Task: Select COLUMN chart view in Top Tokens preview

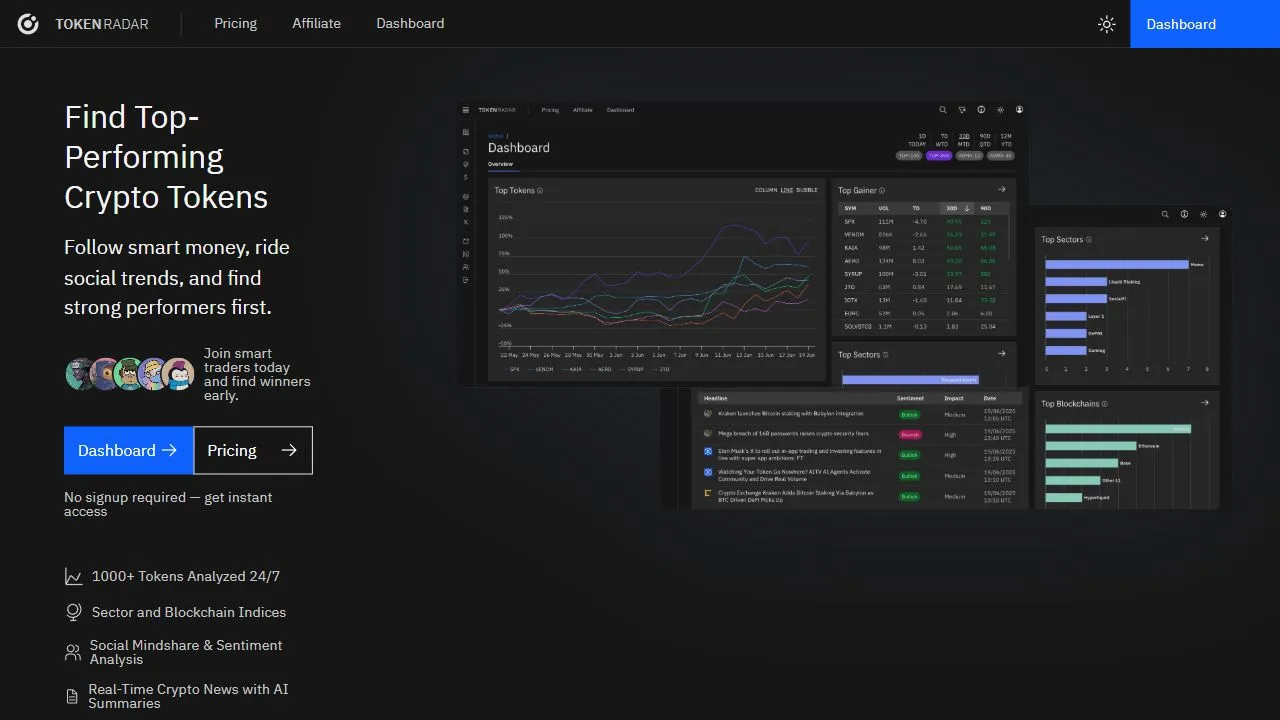Action: [x=766, y=190]
